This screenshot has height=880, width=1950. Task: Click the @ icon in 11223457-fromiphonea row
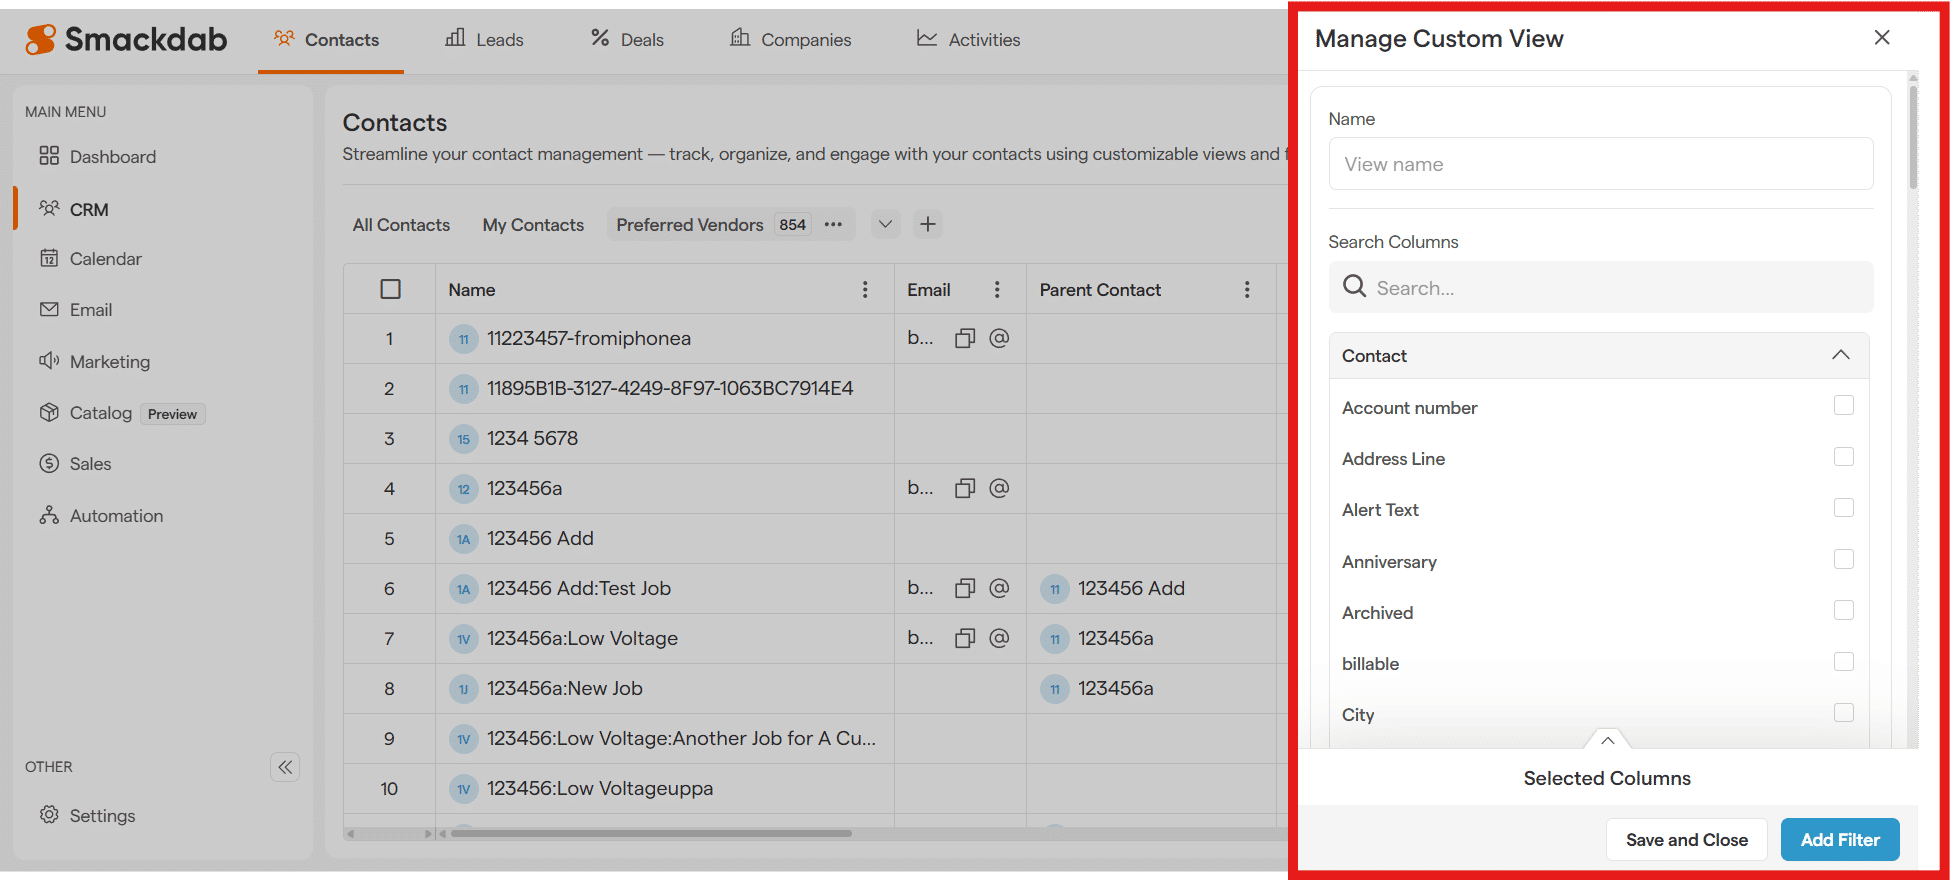tap(999, 338)
